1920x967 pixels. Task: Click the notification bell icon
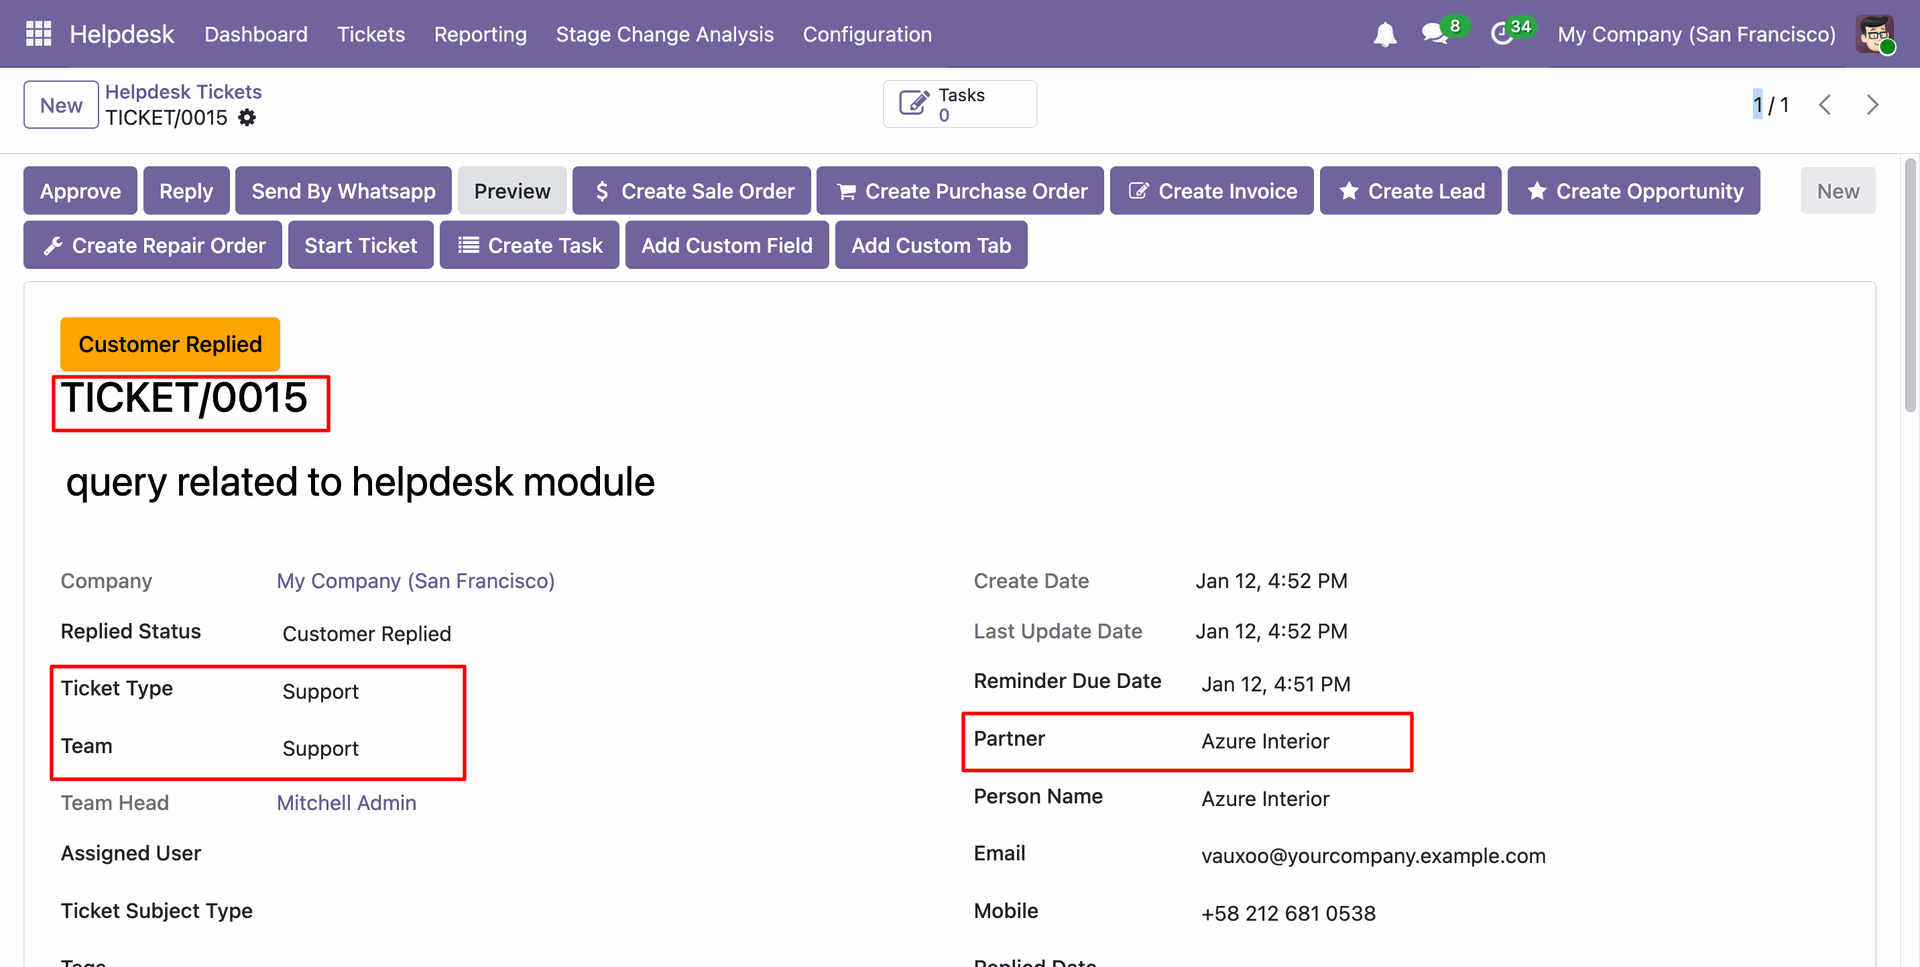(x=1384, y=35)
